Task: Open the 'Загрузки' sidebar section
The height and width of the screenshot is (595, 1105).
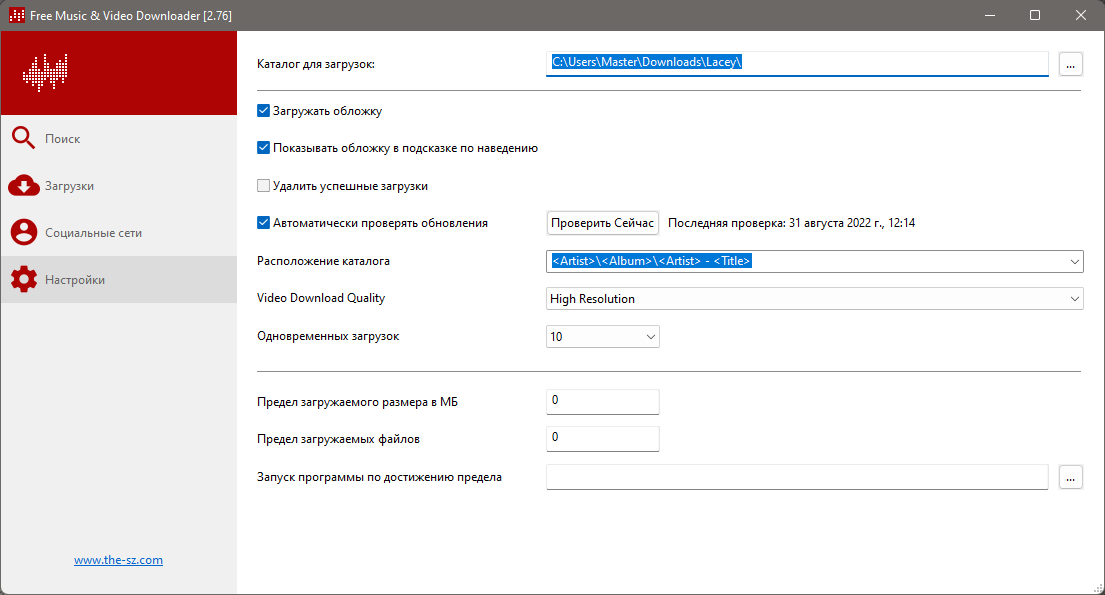Action: tap(70, 186)
